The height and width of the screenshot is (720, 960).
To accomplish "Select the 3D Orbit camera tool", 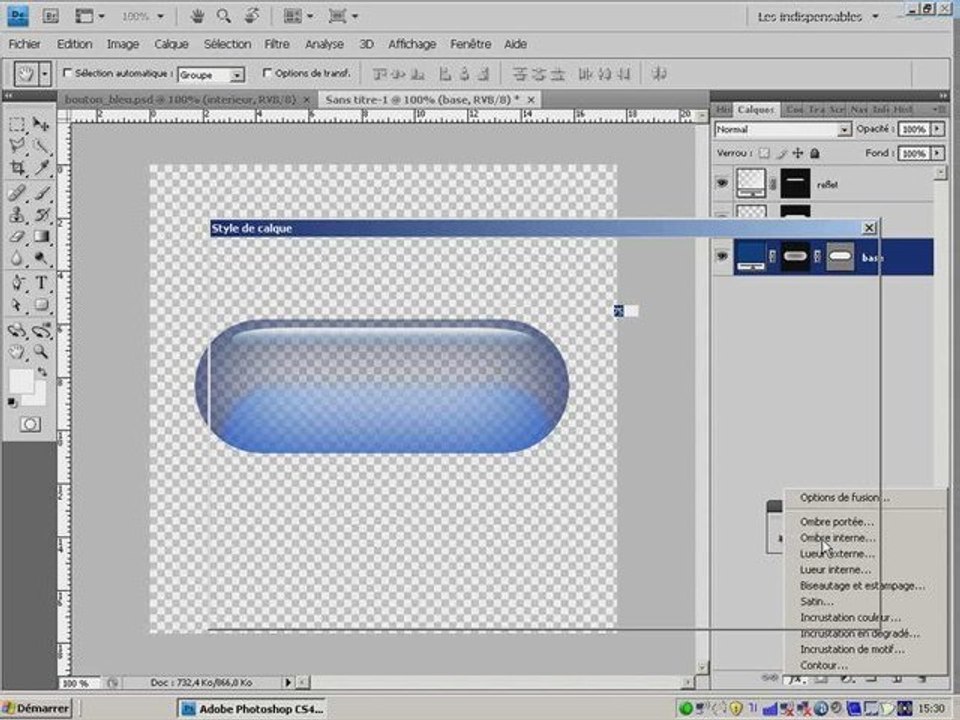I will (x=41, y=331).
